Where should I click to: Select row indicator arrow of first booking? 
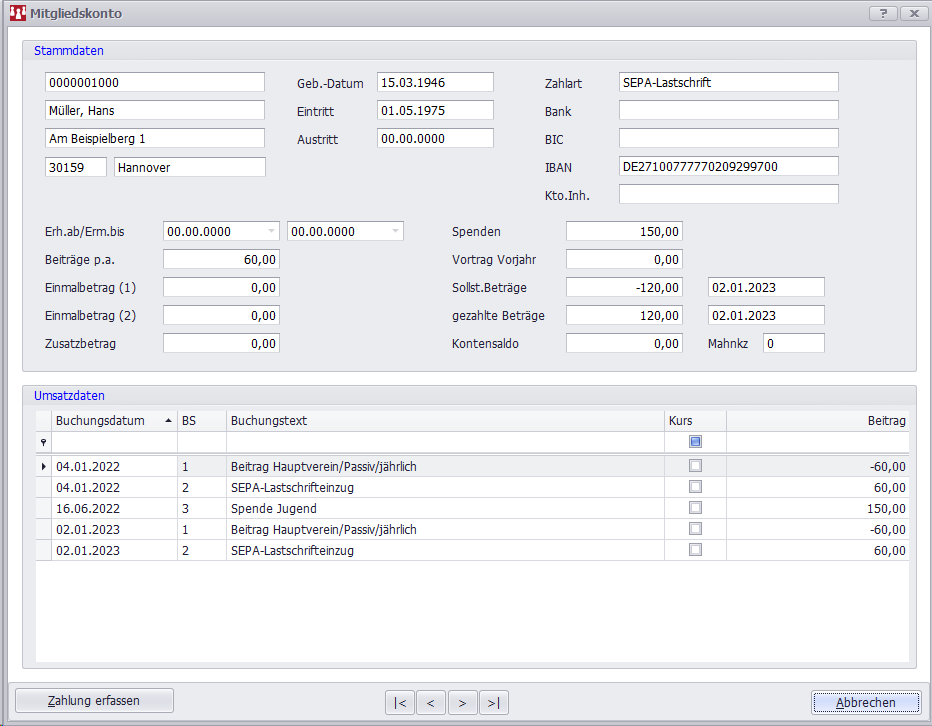43,466
